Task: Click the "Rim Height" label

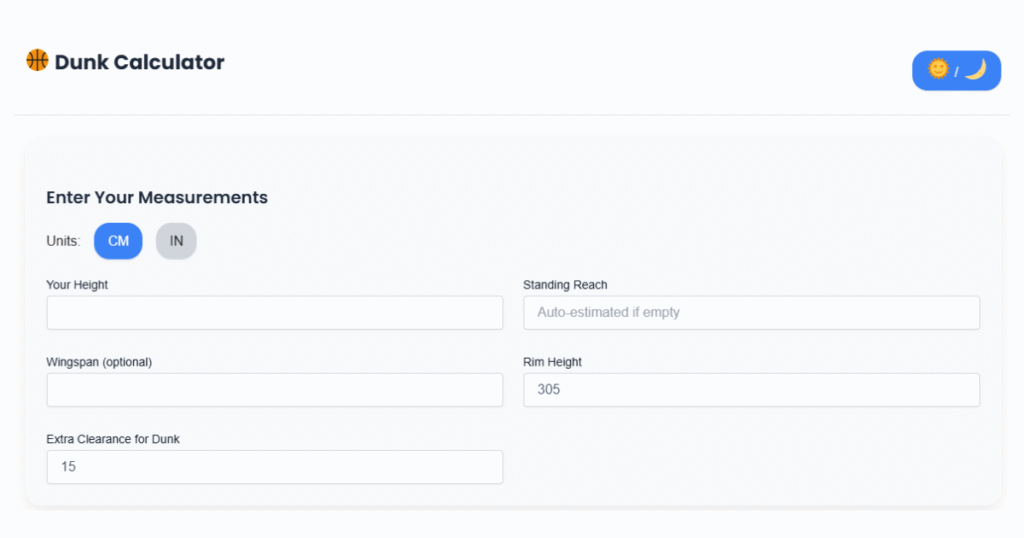Action: point(552,362)
